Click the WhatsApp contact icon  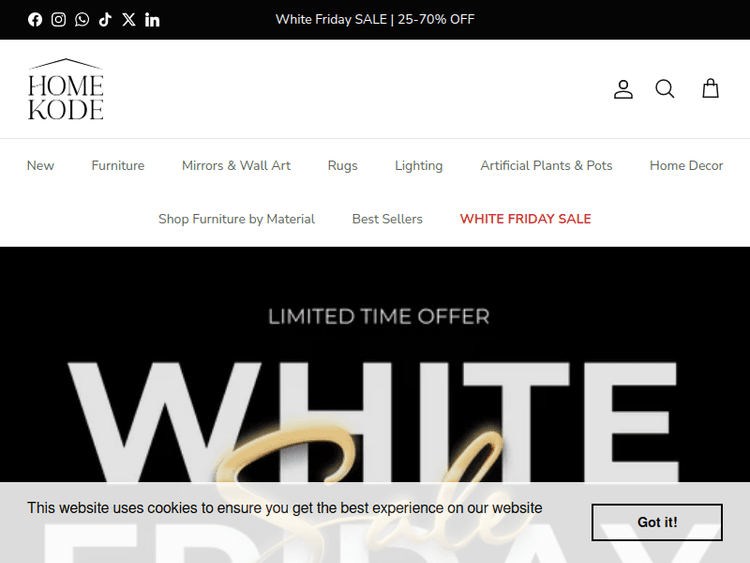point(82,20)
